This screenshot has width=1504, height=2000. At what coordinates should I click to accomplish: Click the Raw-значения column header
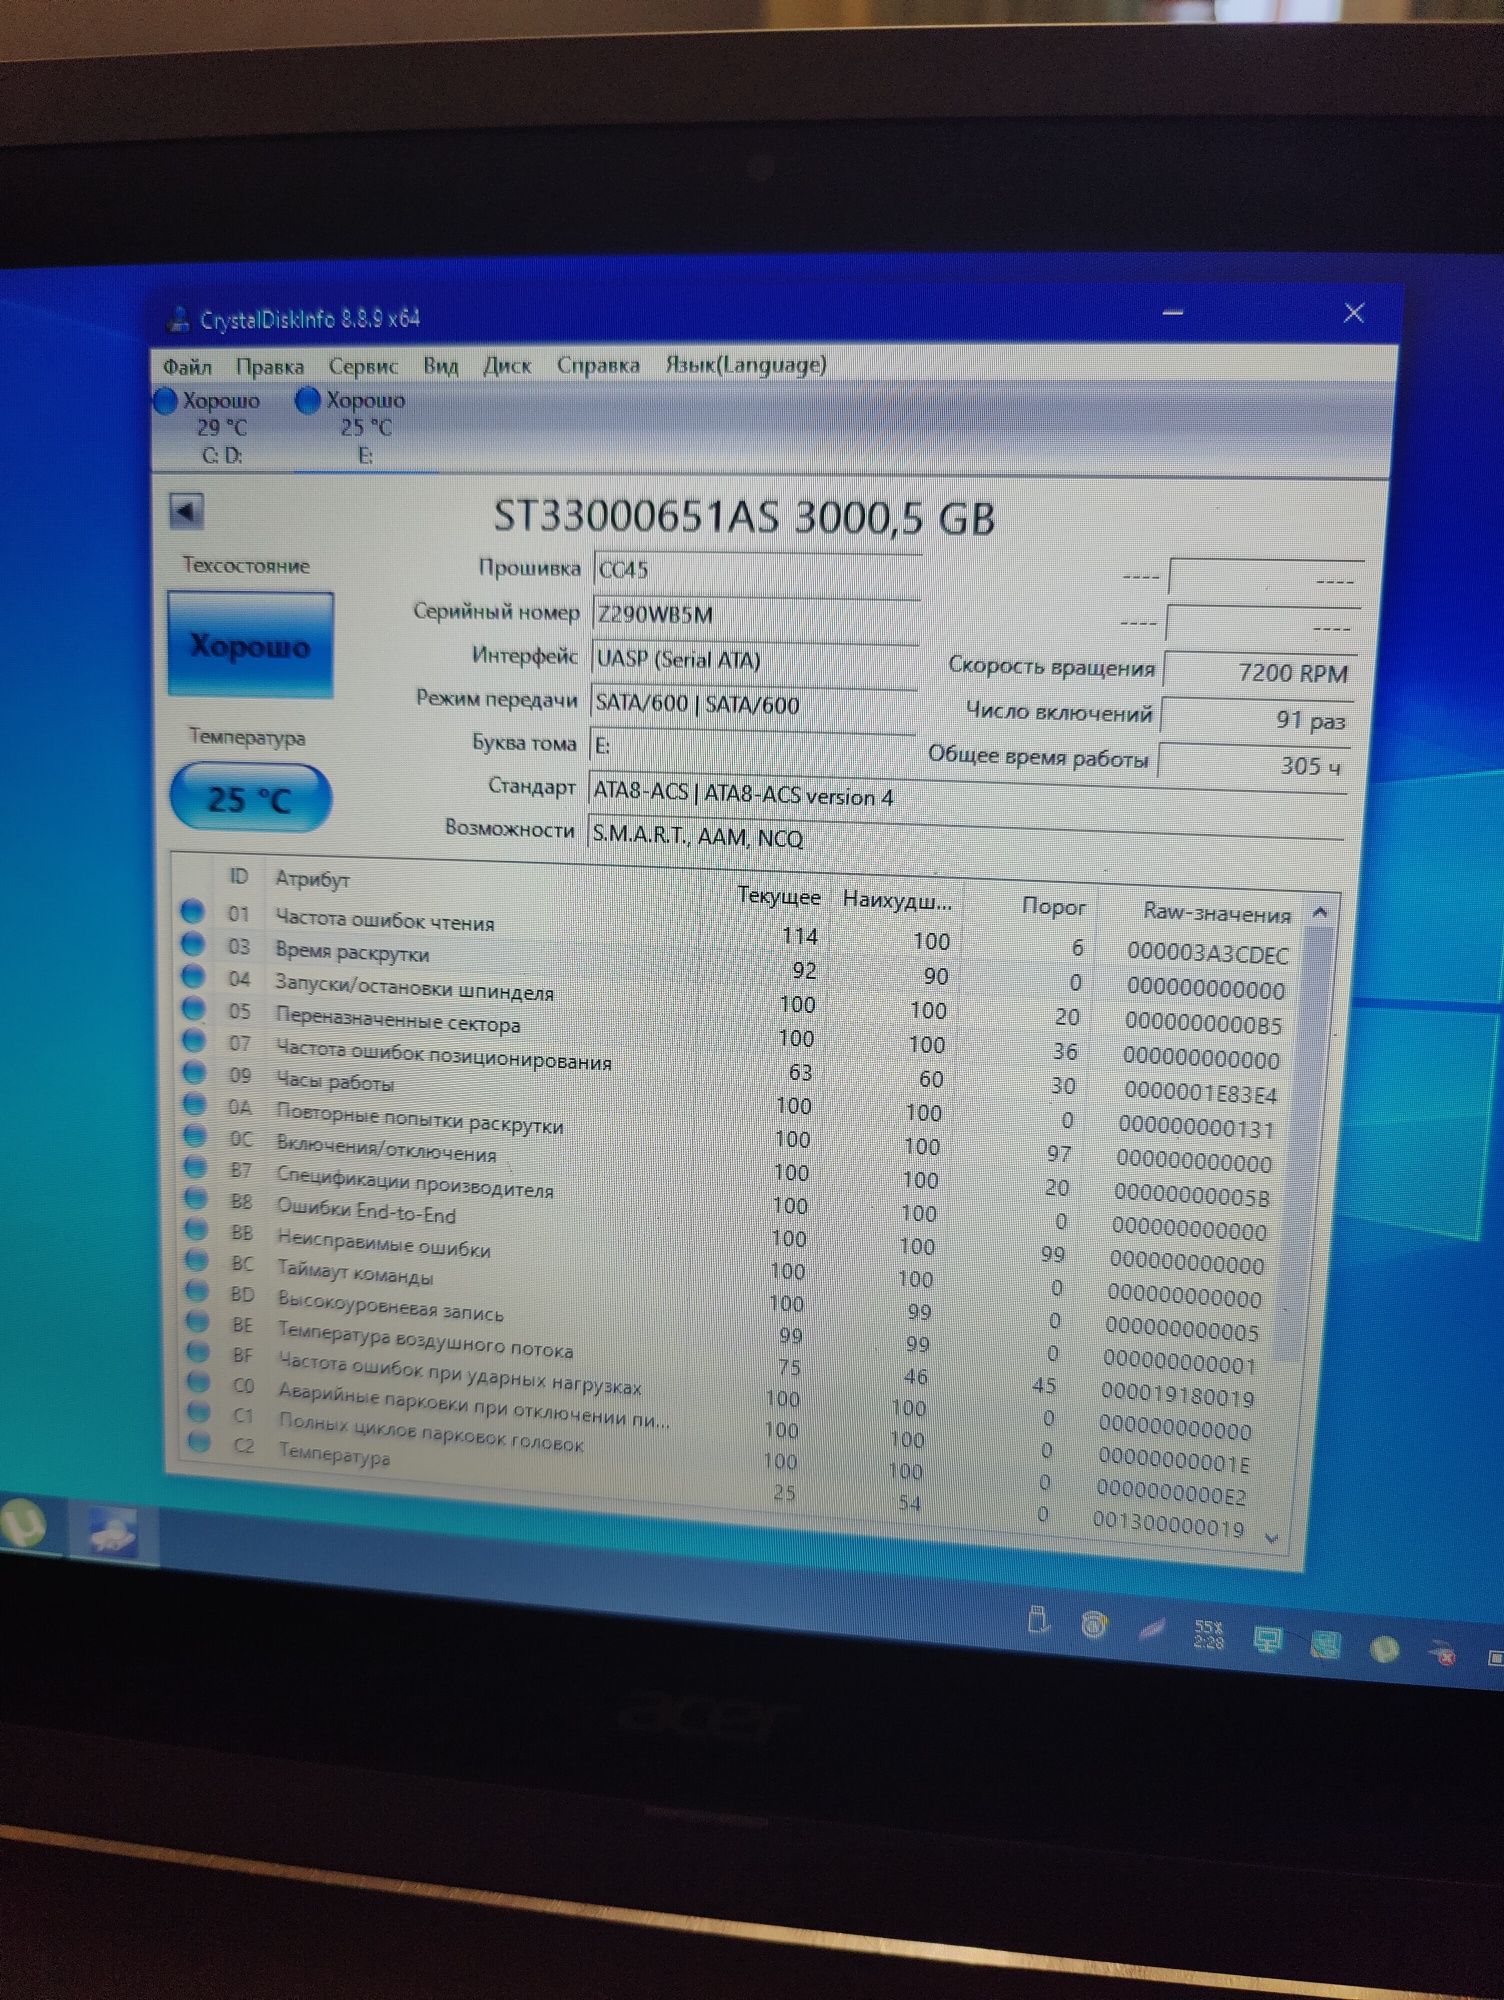coord(1216,912)
